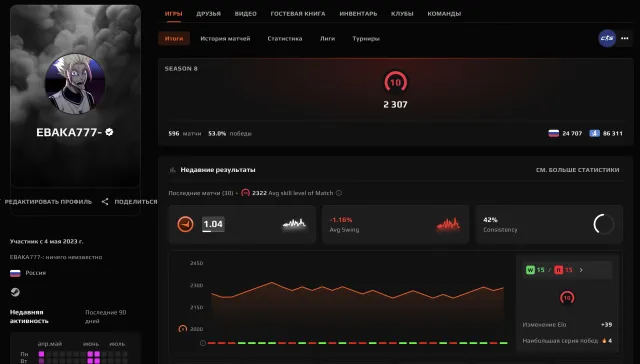
Task: Click the 53.0% победы stat
Action: click(230, 133)
